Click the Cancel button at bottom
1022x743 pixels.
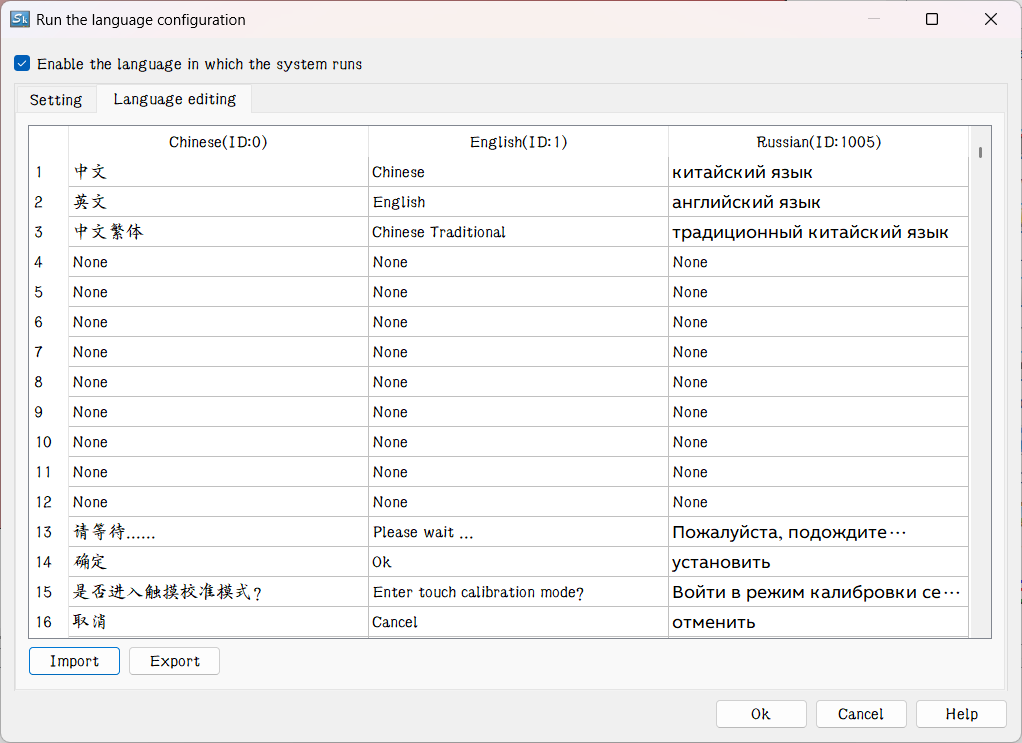(x=860, y=714)
